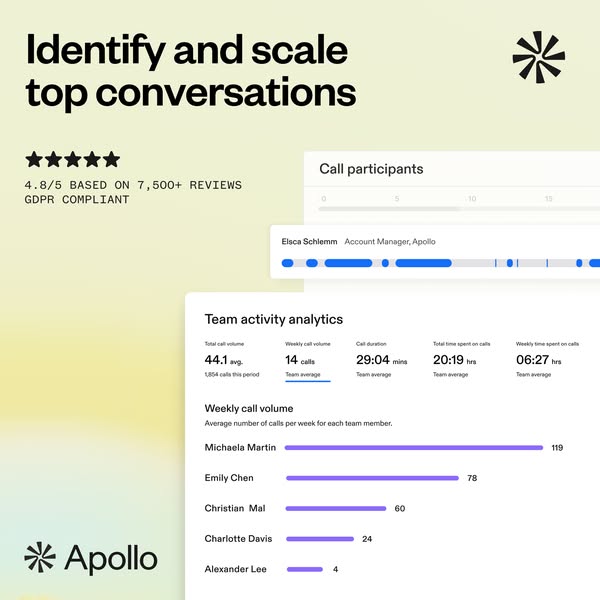Click the 4.8/5 reviews rating text

[x=133, y=185]
